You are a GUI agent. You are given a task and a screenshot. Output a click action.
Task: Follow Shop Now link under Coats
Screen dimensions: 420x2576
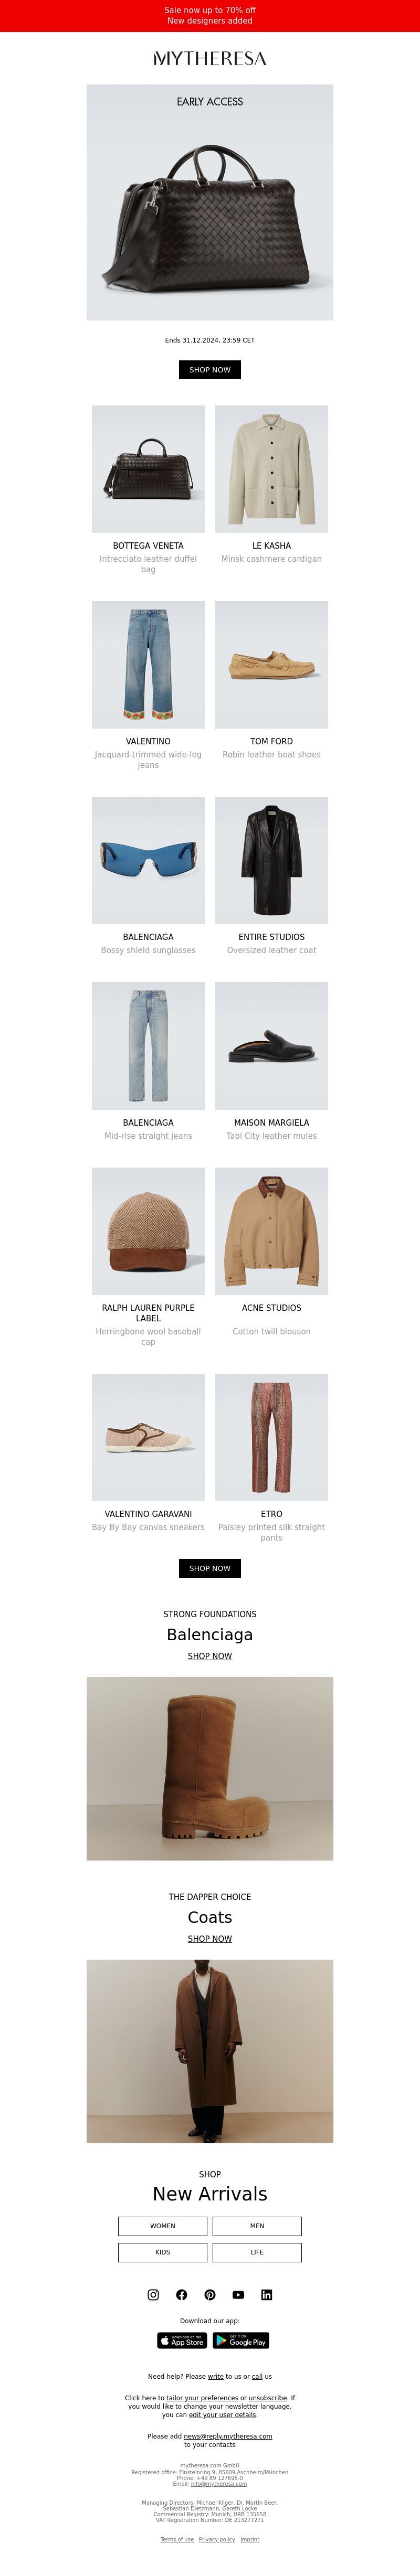(x=210, y=1938)
